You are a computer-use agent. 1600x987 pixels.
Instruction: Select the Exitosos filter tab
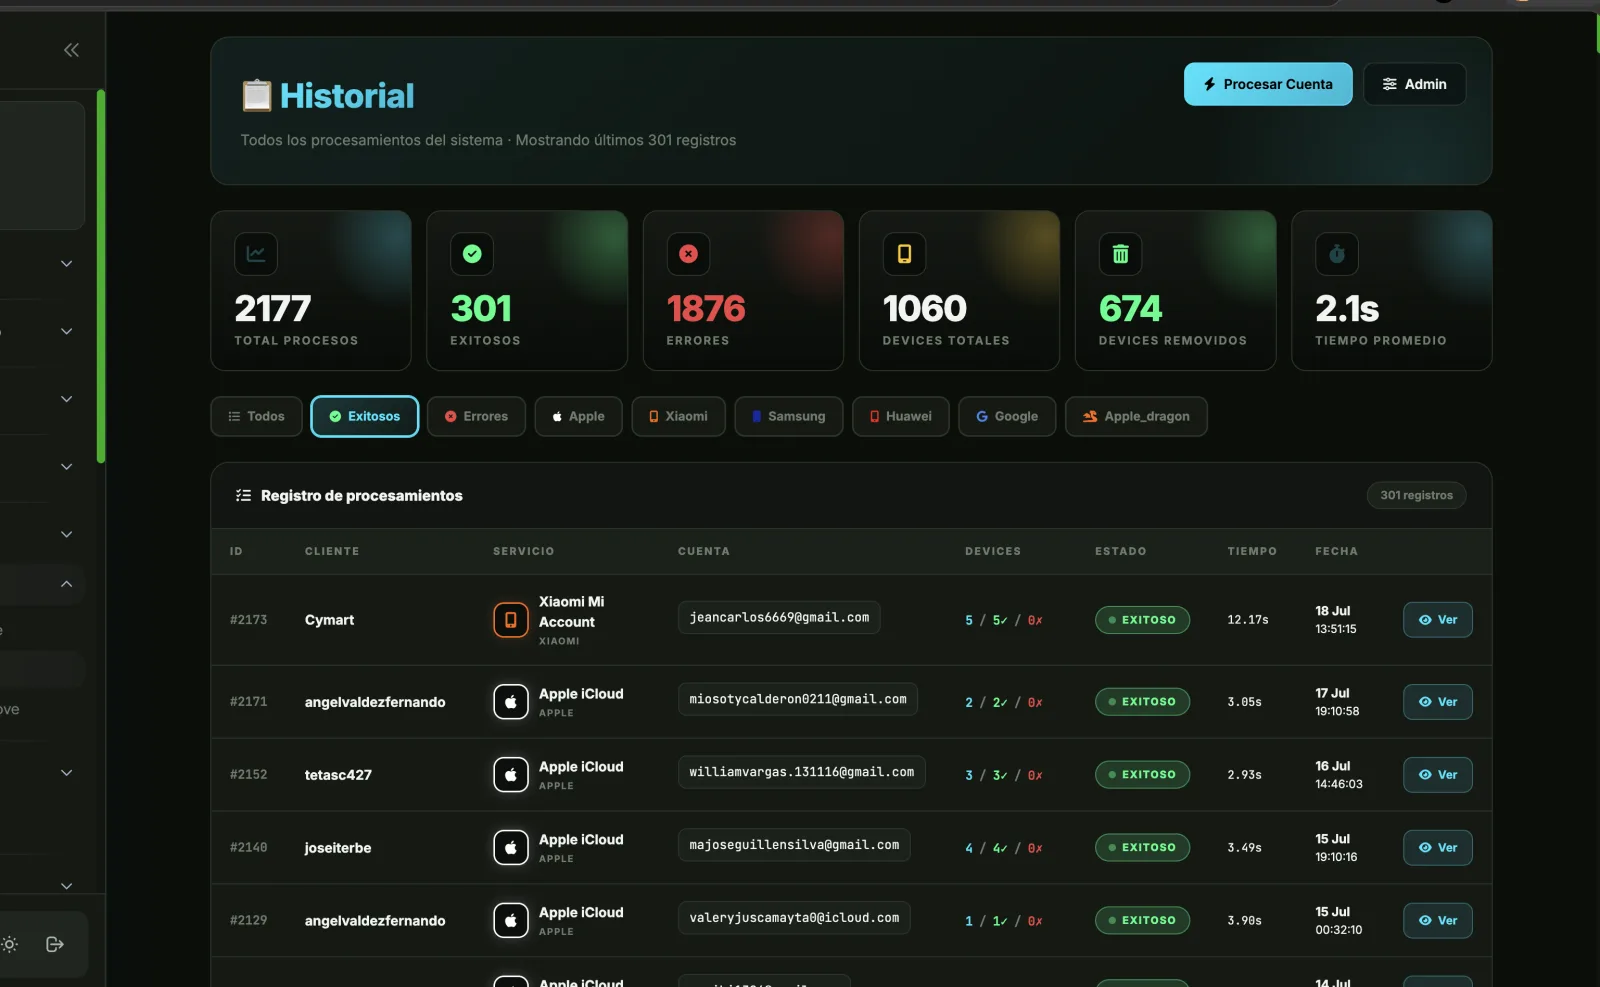tap(365, 417)
